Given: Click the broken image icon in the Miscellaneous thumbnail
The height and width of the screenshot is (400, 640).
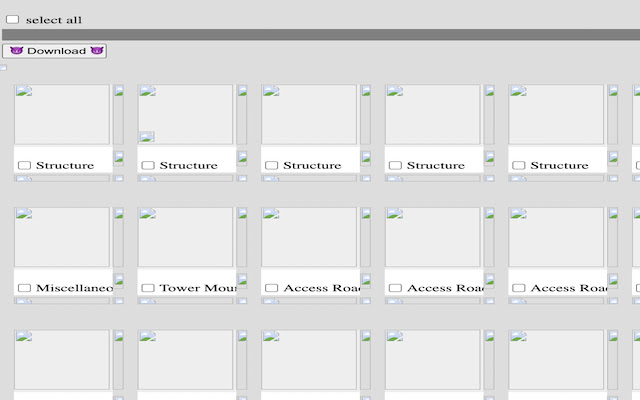Looking at the screenshot, I should pos(24,213).
